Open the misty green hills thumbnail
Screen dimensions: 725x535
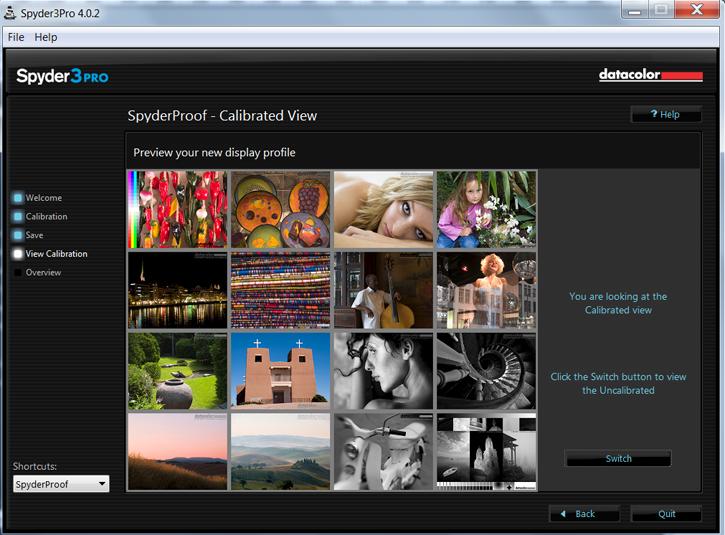281,452
